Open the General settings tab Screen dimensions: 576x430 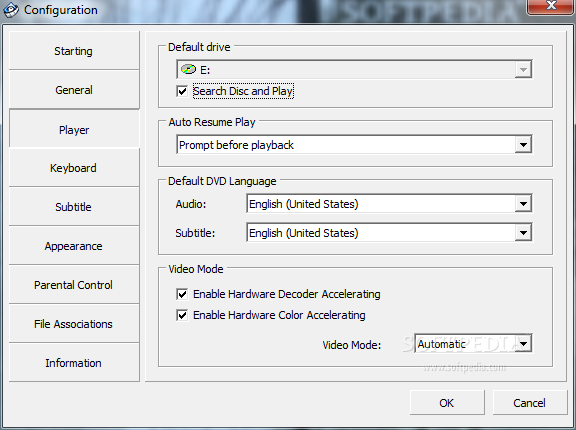tap(74, 90)
